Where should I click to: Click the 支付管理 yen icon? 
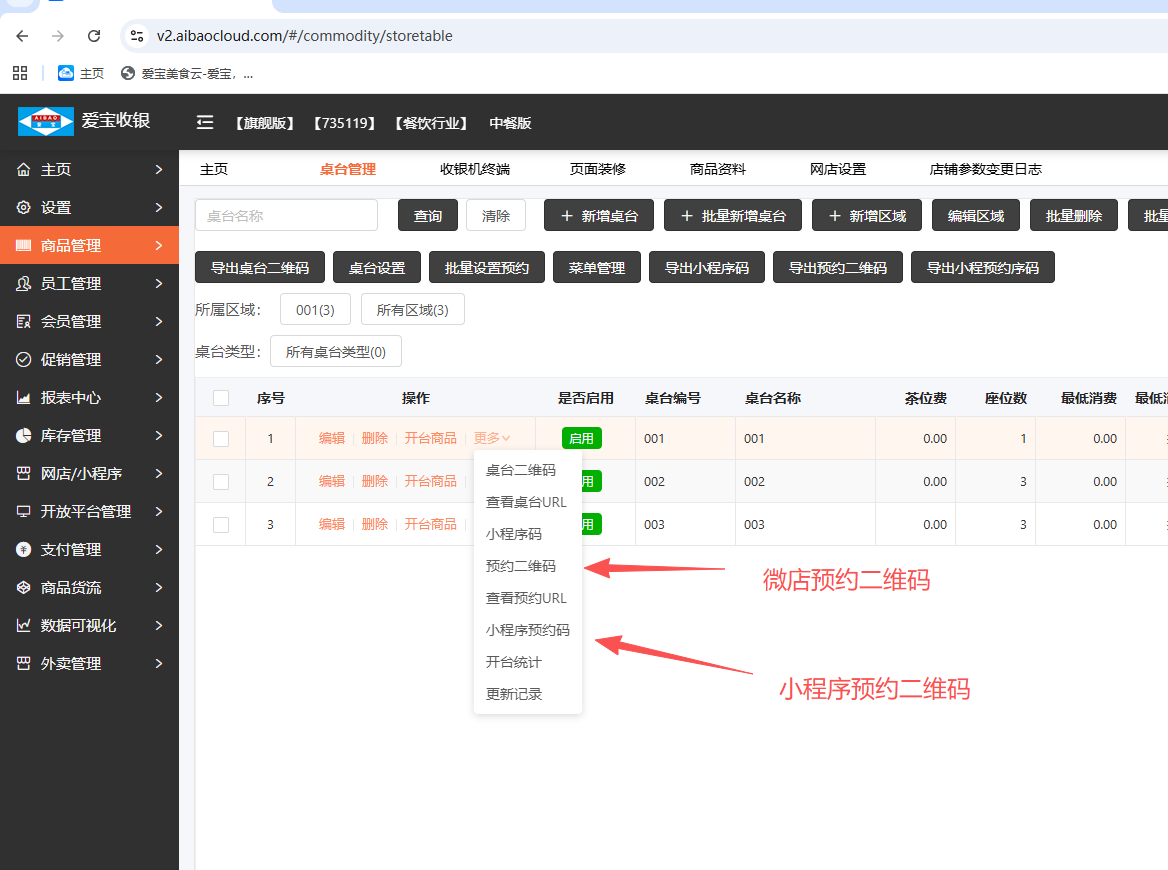click(x=24, y=550)
